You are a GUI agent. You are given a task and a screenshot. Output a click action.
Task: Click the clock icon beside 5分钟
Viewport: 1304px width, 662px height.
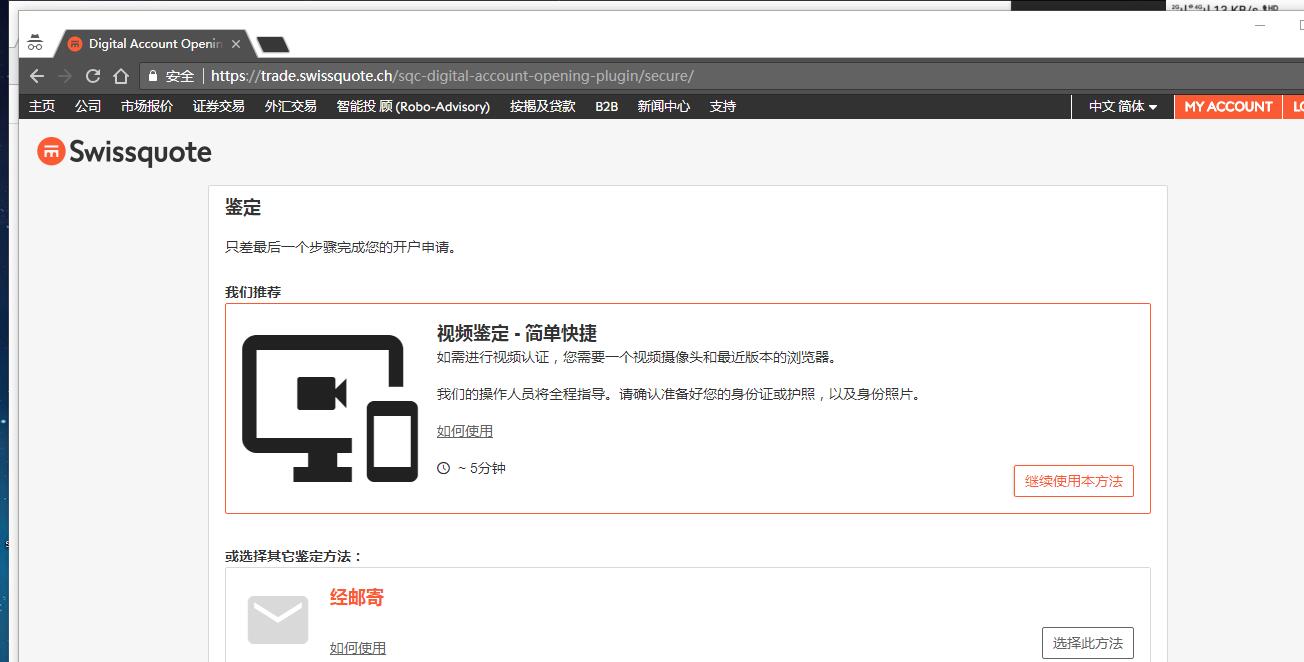pos(444,468)
